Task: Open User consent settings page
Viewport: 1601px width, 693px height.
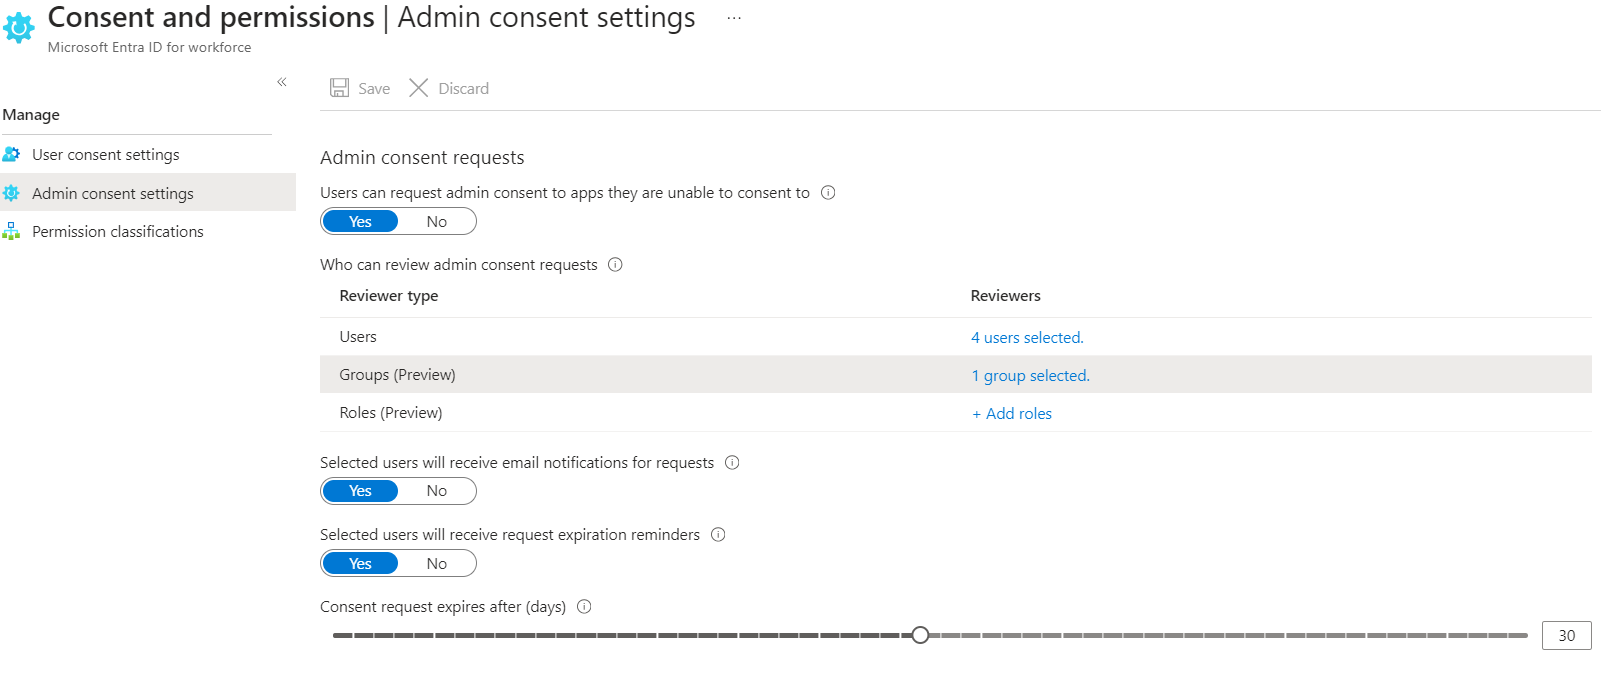Action: (105, 154)
